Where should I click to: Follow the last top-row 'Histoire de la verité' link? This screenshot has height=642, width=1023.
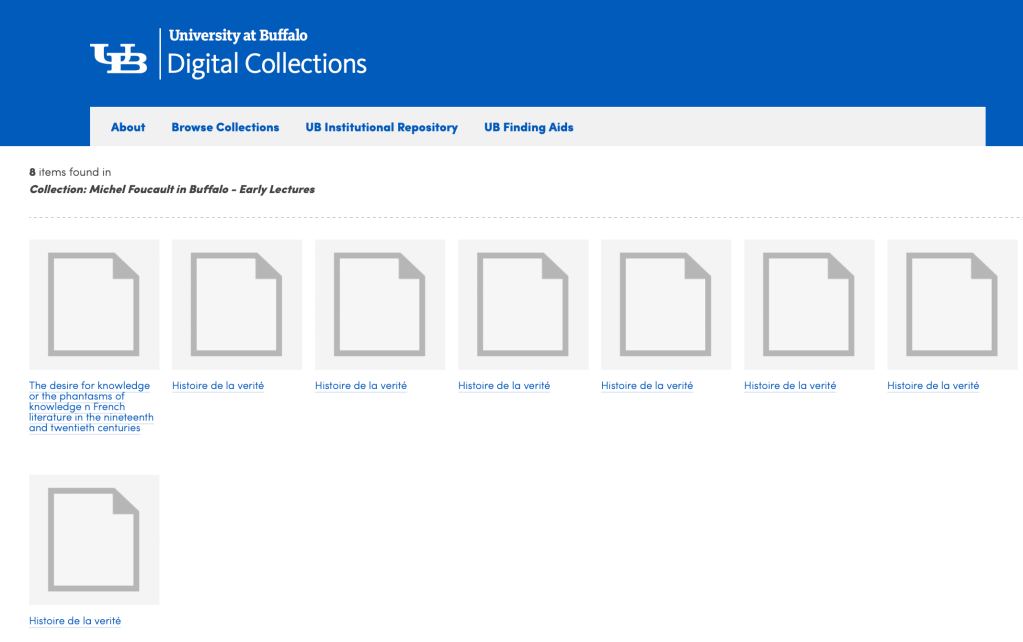(933, 386)
